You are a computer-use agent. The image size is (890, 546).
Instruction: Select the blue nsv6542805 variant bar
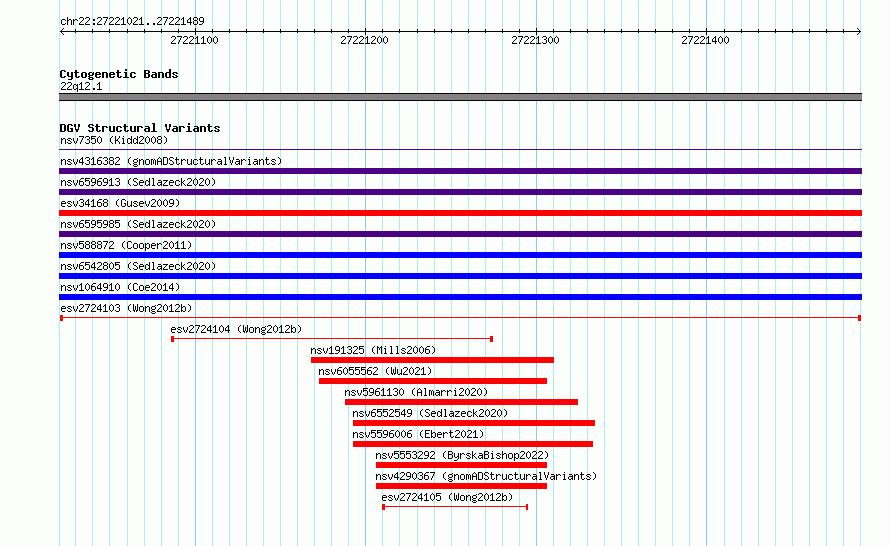coord(460,276)
